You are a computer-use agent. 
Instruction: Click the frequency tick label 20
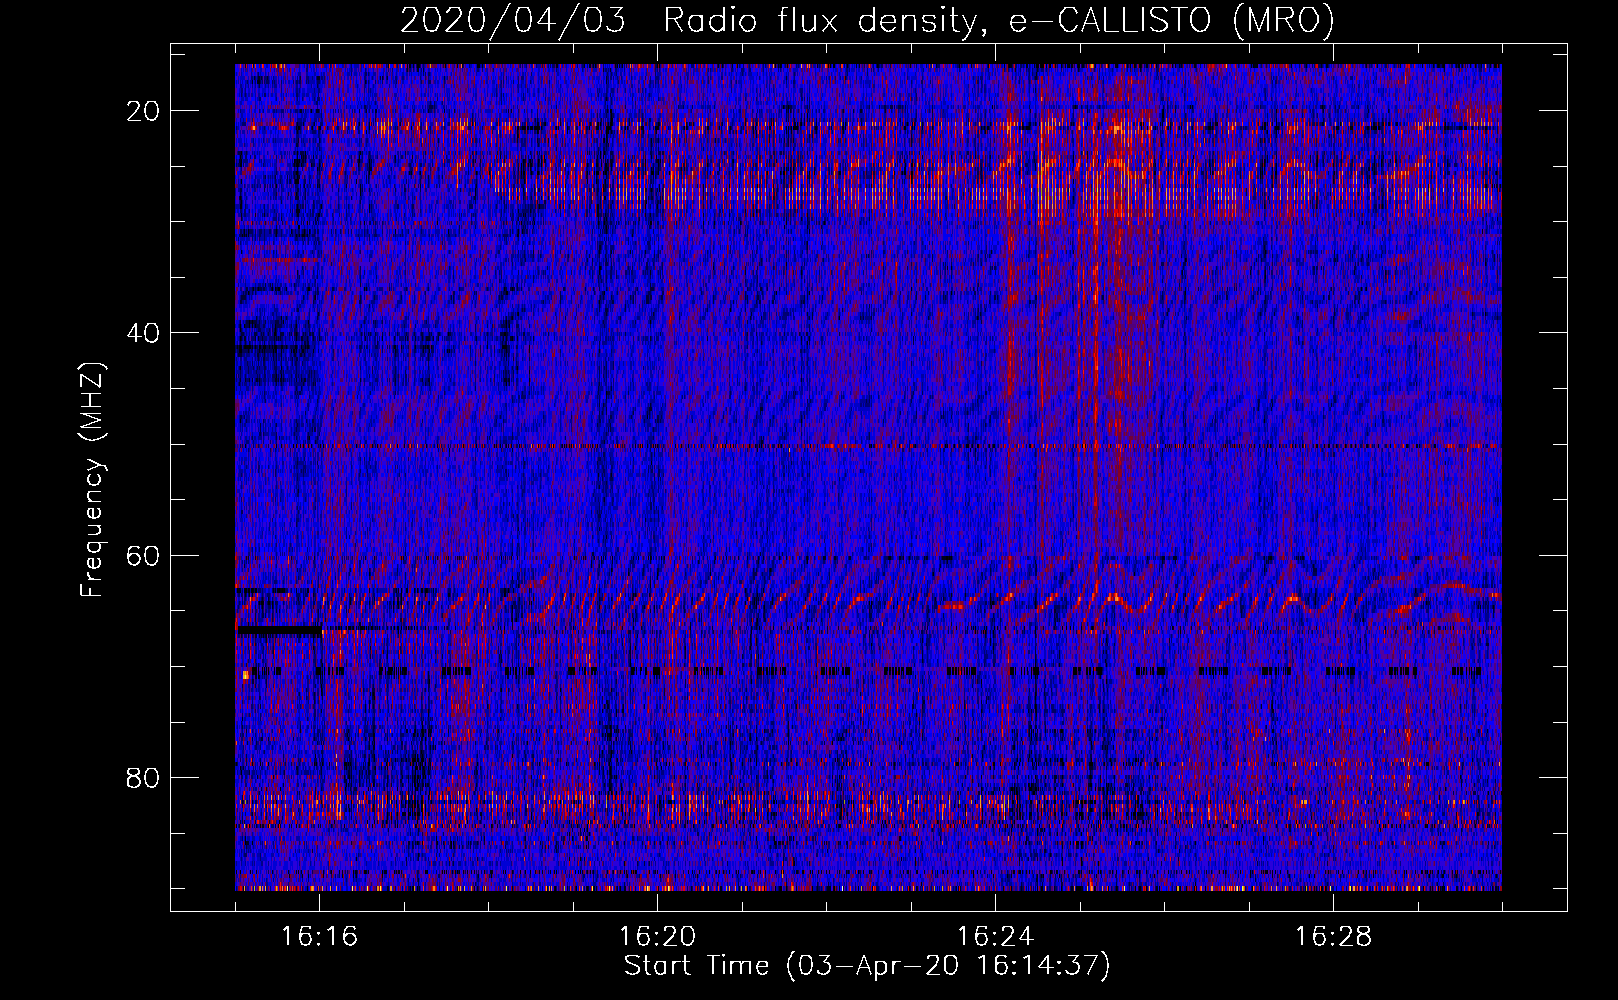pyautogui.click(x=143, y=111)
